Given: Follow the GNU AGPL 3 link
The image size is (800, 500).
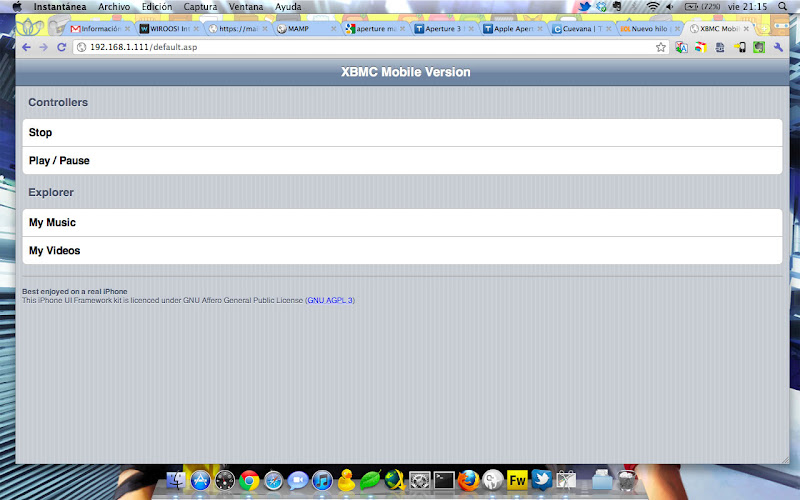Looking at the screenshot, I should click(330, 301).
